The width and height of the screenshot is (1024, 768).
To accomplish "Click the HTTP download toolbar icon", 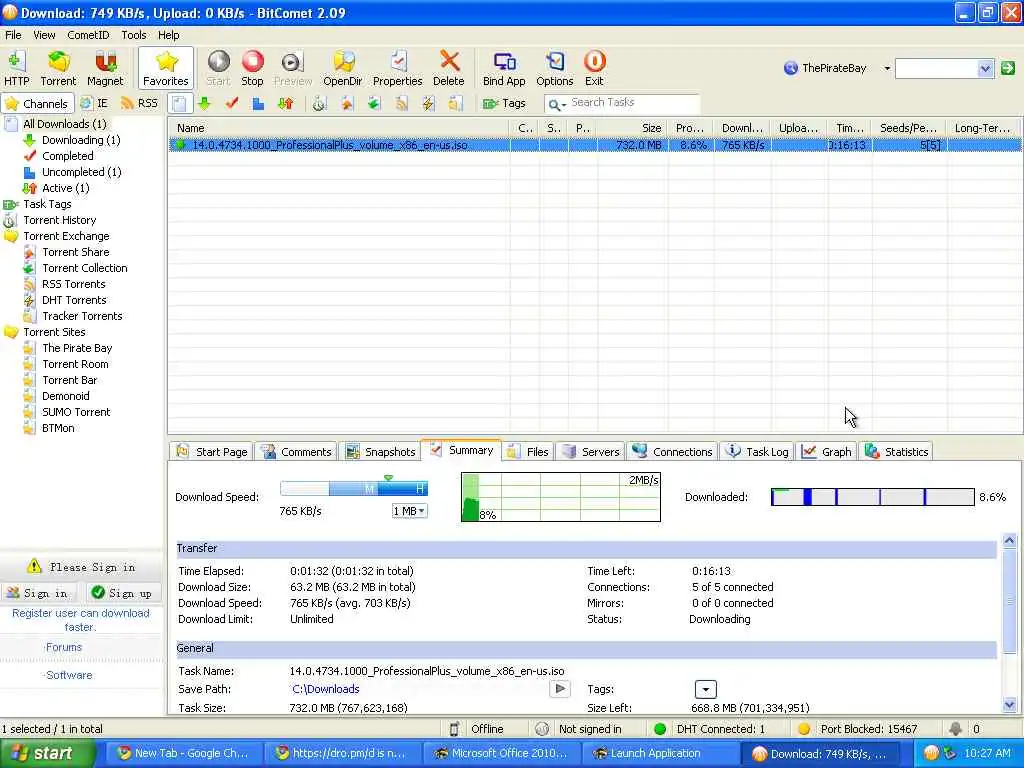I will (16, 69).
